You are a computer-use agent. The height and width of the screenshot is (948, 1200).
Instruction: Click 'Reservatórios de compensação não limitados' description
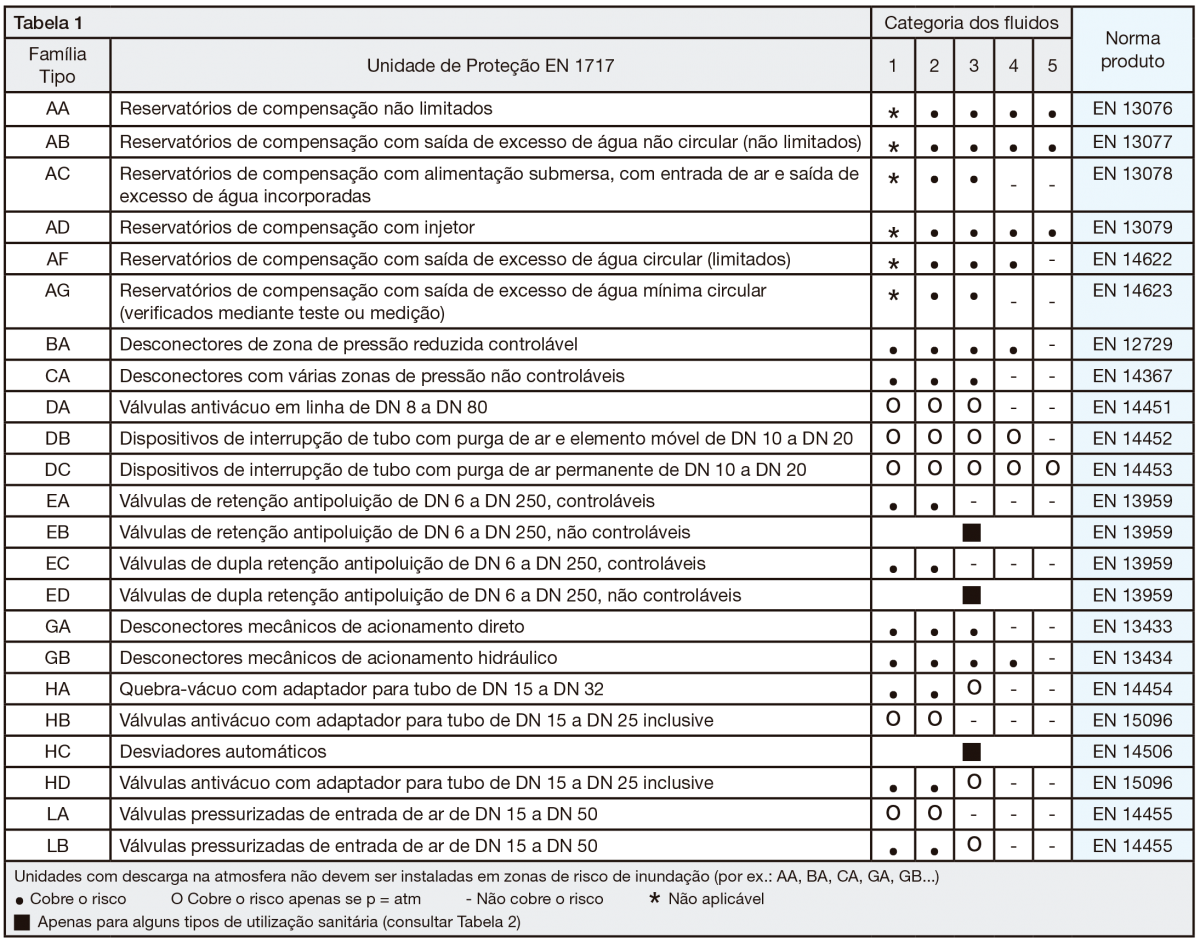[x=306, y=107]
